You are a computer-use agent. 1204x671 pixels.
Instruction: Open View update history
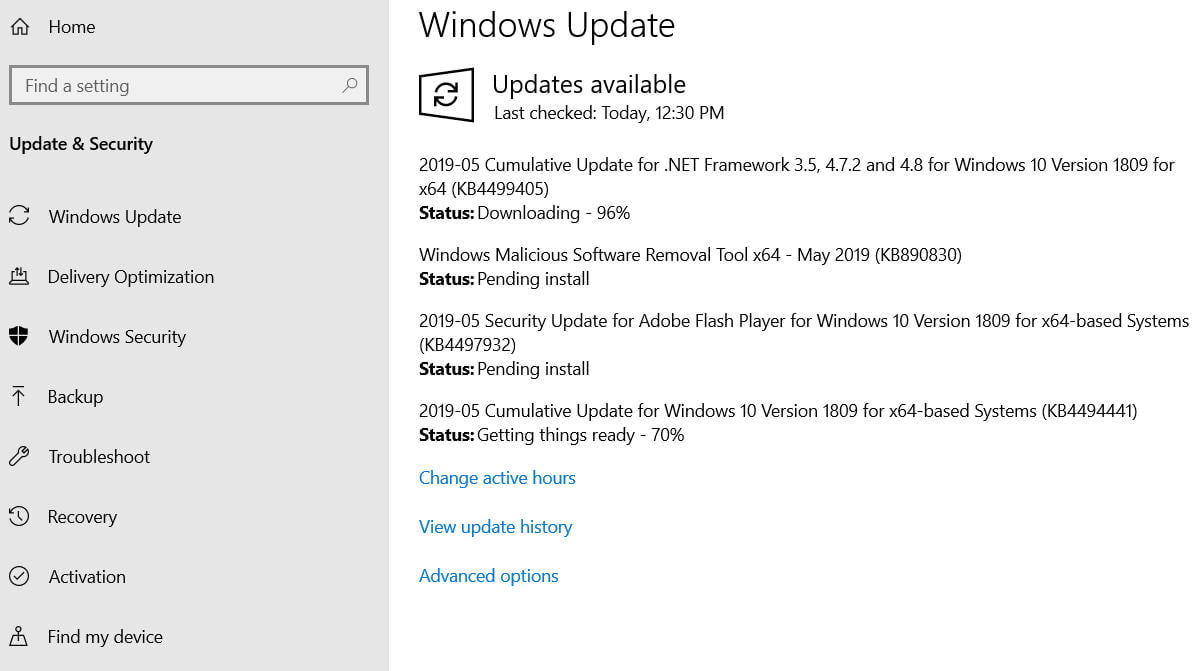[x=495, y=527]
